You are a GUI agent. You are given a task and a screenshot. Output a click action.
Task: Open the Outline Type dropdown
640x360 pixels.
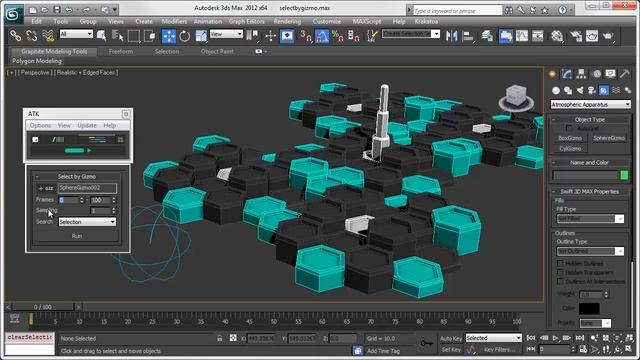590,251
